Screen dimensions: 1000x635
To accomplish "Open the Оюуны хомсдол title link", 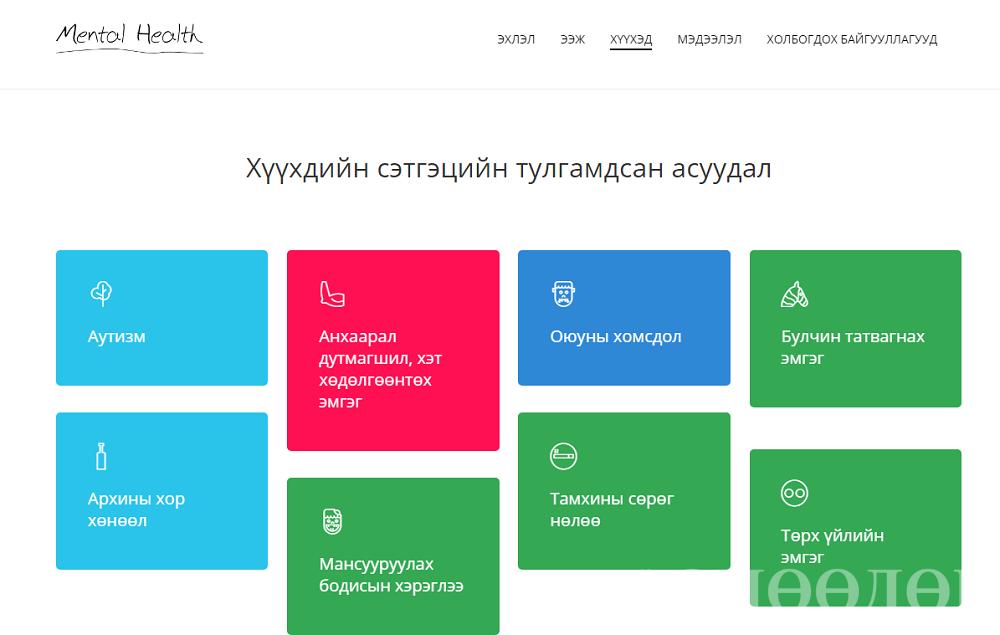I will (615, 337).
